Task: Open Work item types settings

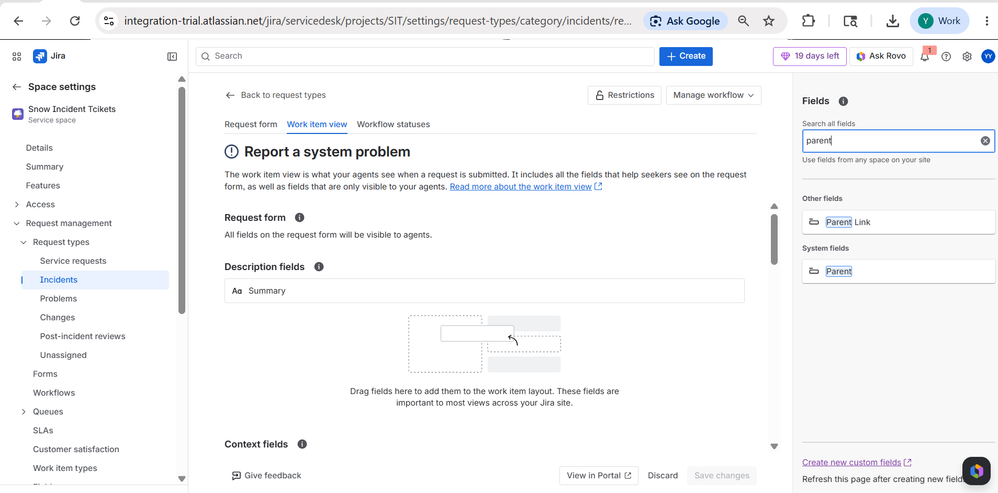Action: pyautogui.click(x=65, y=468)
